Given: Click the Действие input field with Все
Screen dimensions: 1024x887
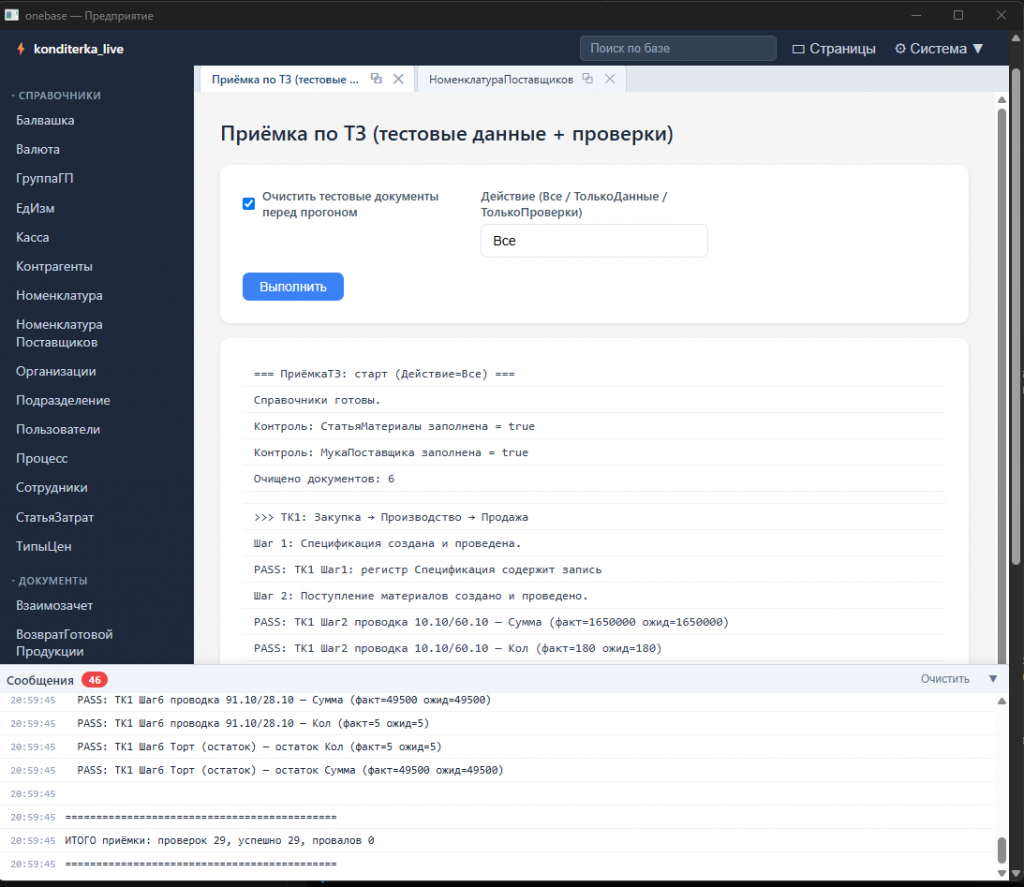Looking at the screenshot, I should 594,241.
